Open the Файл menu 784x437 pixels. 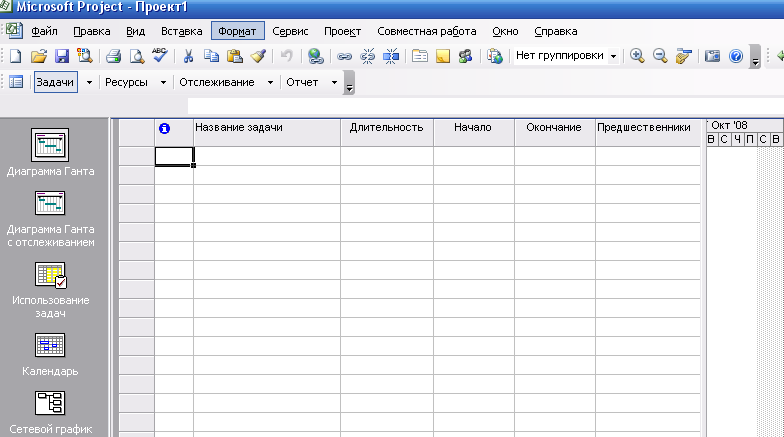pyautogui.click(x=44, y=31)
